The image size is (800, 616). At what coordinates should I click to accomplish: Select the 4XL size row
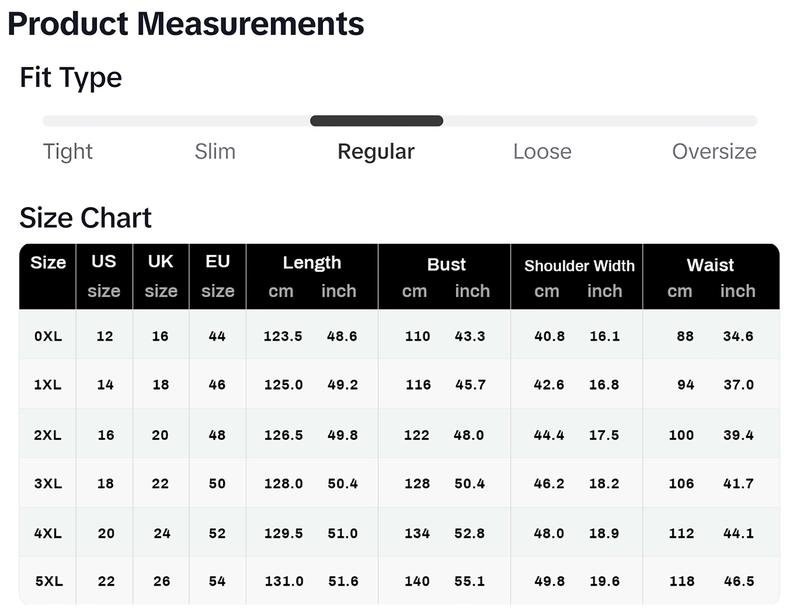pos(399,533)
